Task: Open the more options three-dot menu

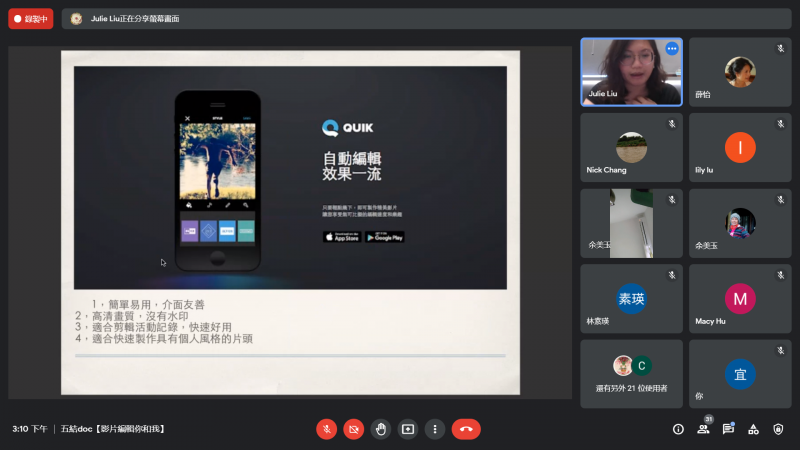Action: [x=435, y=429]
